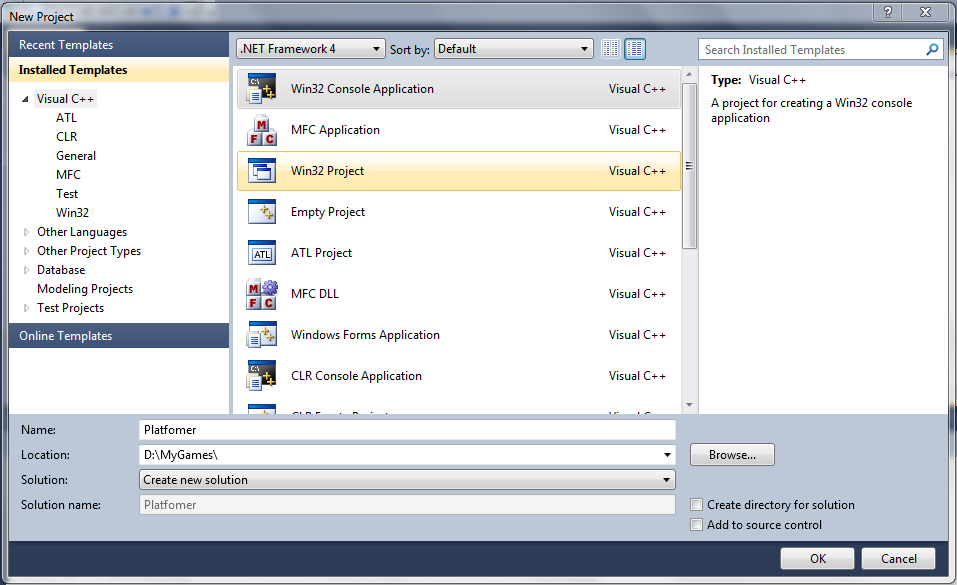Viewport: 957px width, 585px height.
Task: Open the .NET Framework 4 dropdown
Action: 311,49
